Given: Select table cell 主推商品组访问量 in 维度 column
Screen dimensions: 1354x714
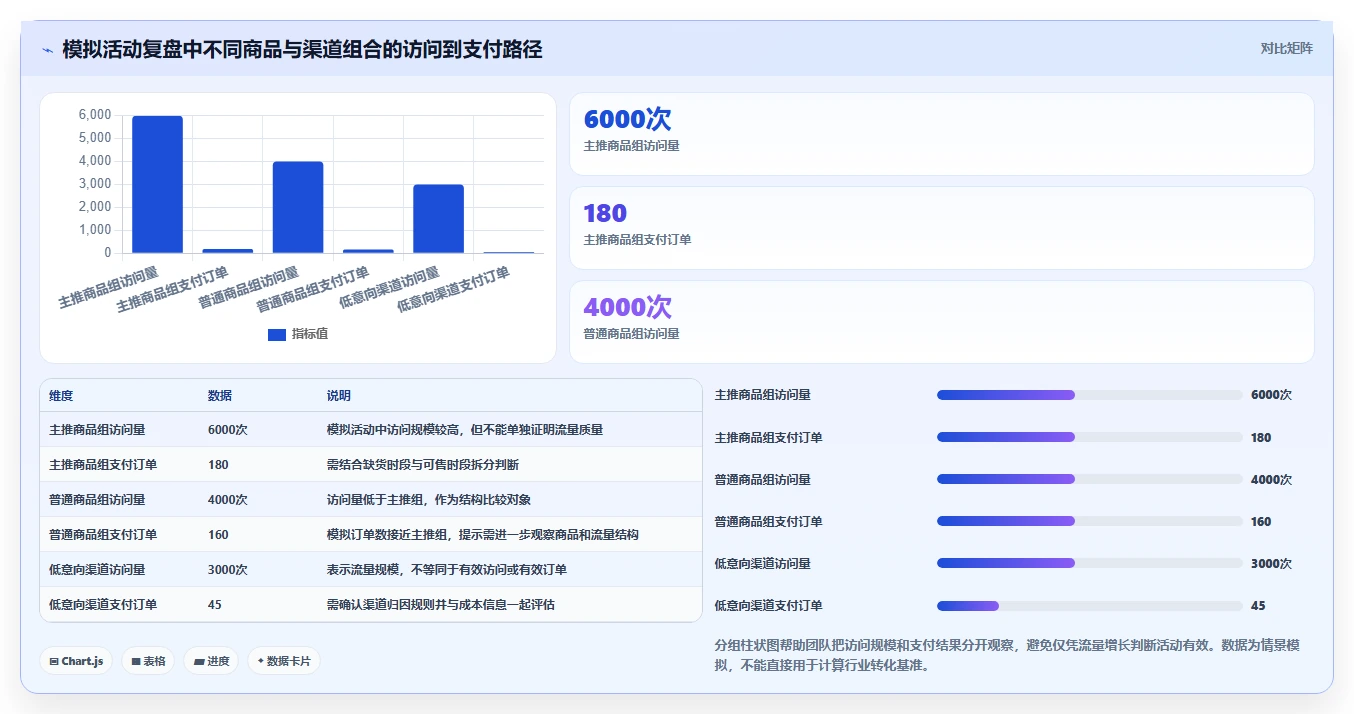Looking at the screenshot, I should (x=97, y=430).
